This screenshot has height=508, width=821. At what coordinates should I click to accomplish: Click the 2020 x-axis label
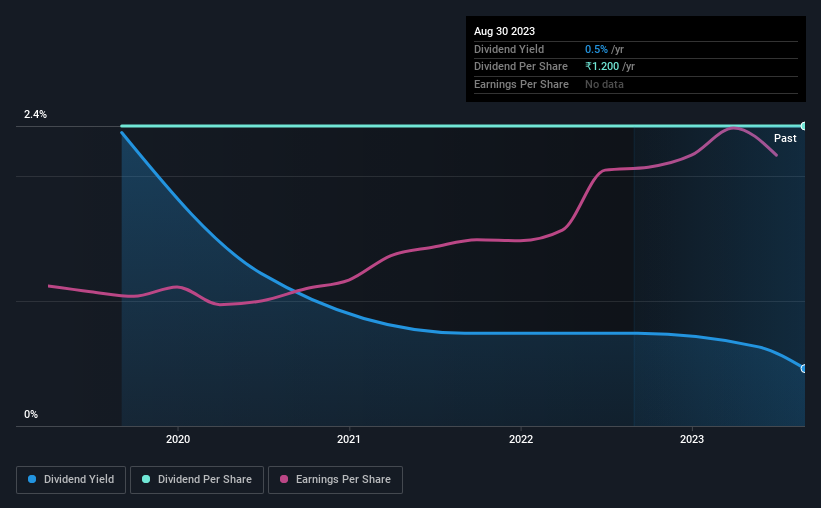coord(178,439)
